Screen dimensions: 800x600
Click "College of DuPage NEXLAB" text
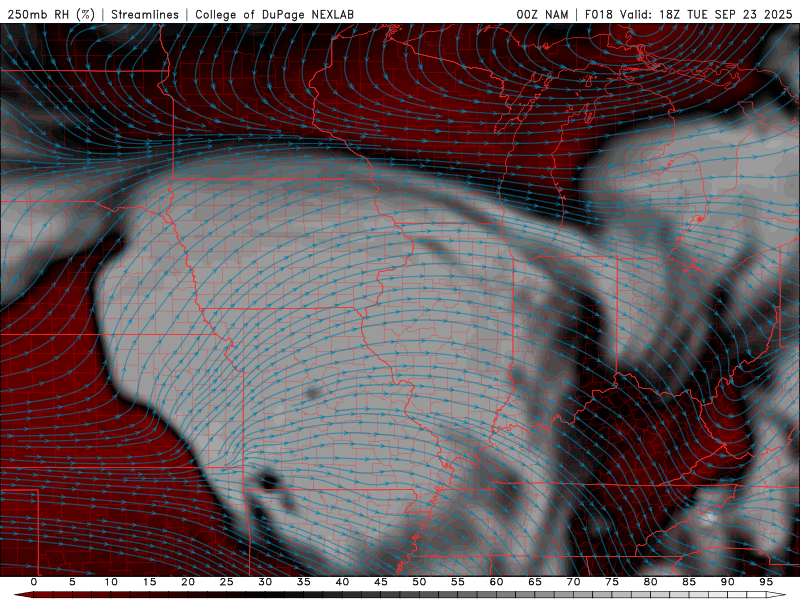(x=274, y=14)
